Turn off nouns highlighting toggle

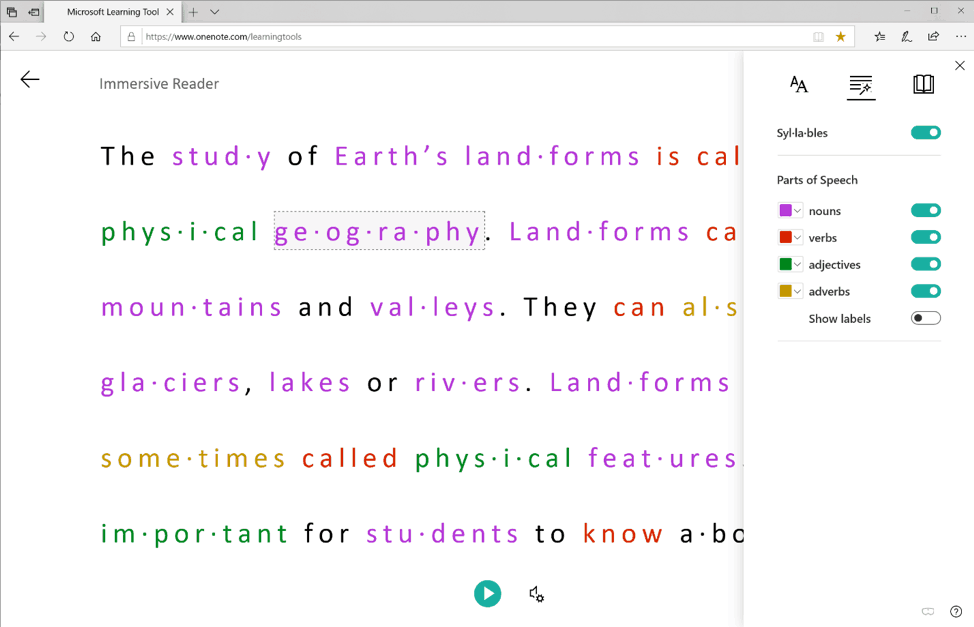(x=925, y=211)
